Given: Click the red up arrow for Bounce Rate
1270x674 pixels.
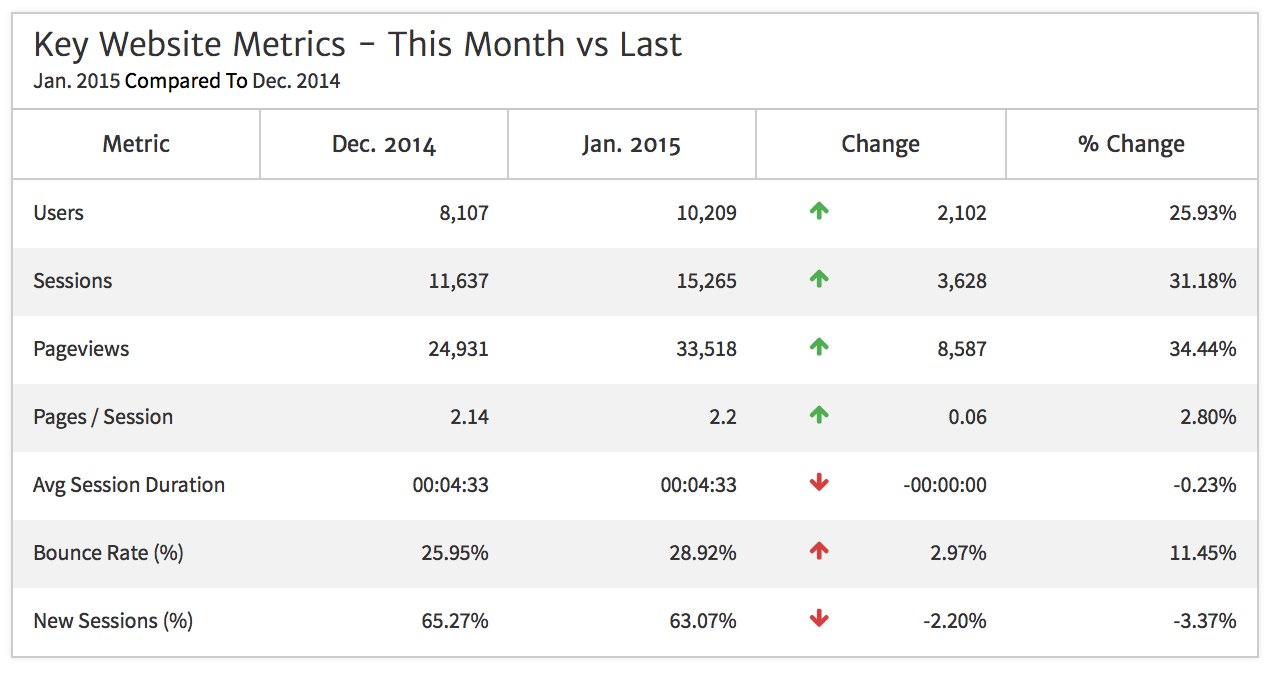Looking at the screenshot, I should tap(819, 552).
